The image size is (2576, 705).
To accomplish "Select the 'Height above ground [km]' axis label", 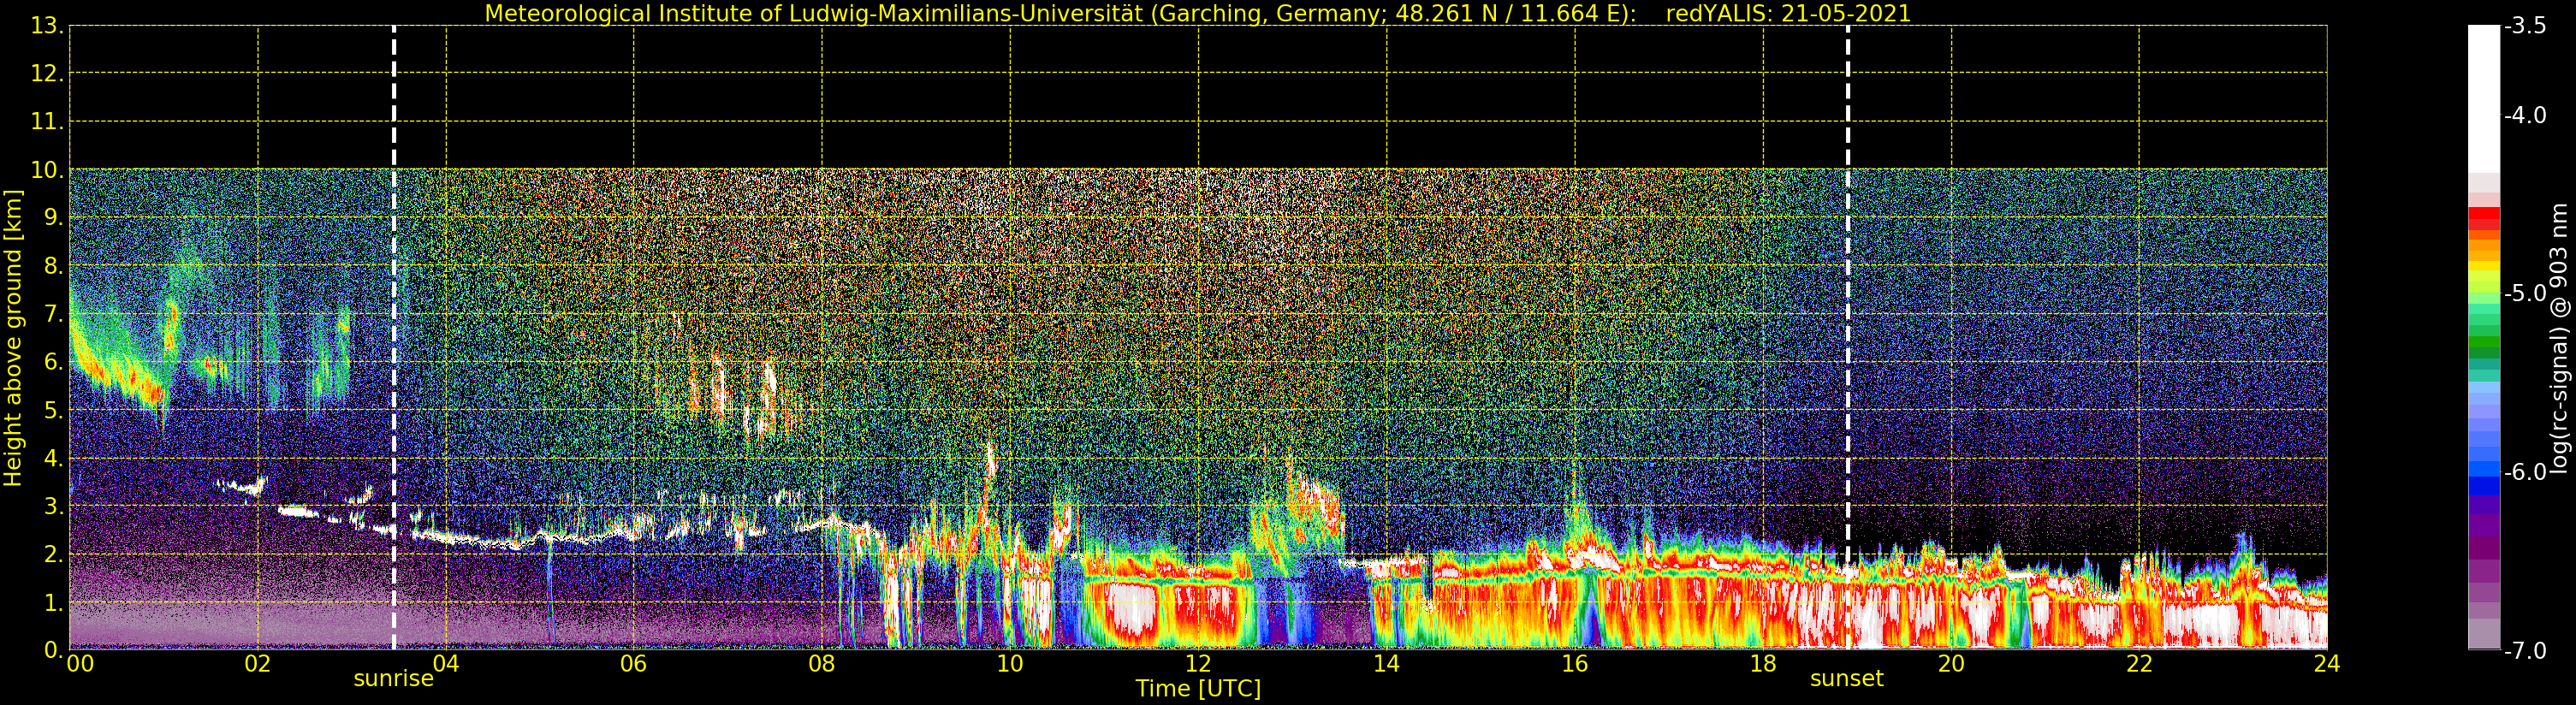I will pos(13,338).
